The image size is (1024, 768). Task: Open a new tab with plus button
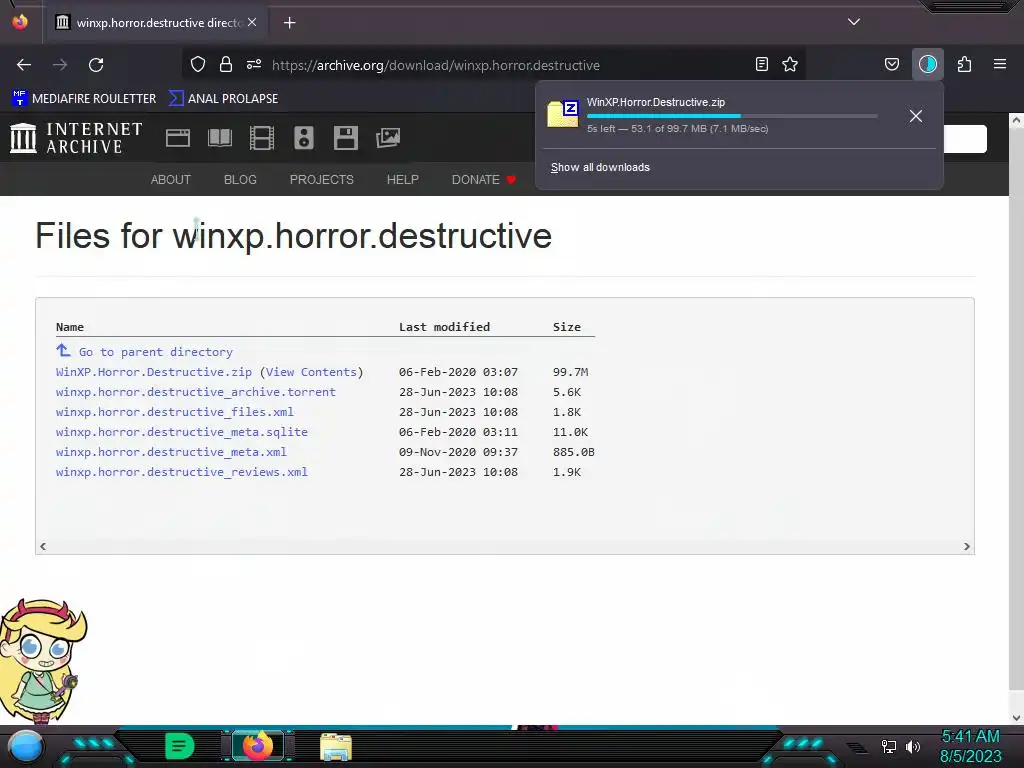coord(289,23)
